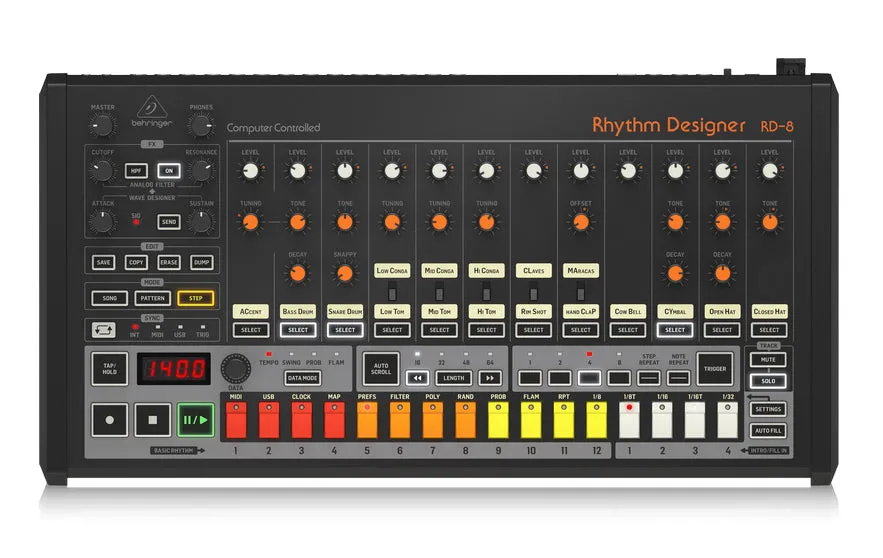The height and width of the screenshot is (558, 883).
Task: Click the ERASE edit button
Action: [169, 262]
